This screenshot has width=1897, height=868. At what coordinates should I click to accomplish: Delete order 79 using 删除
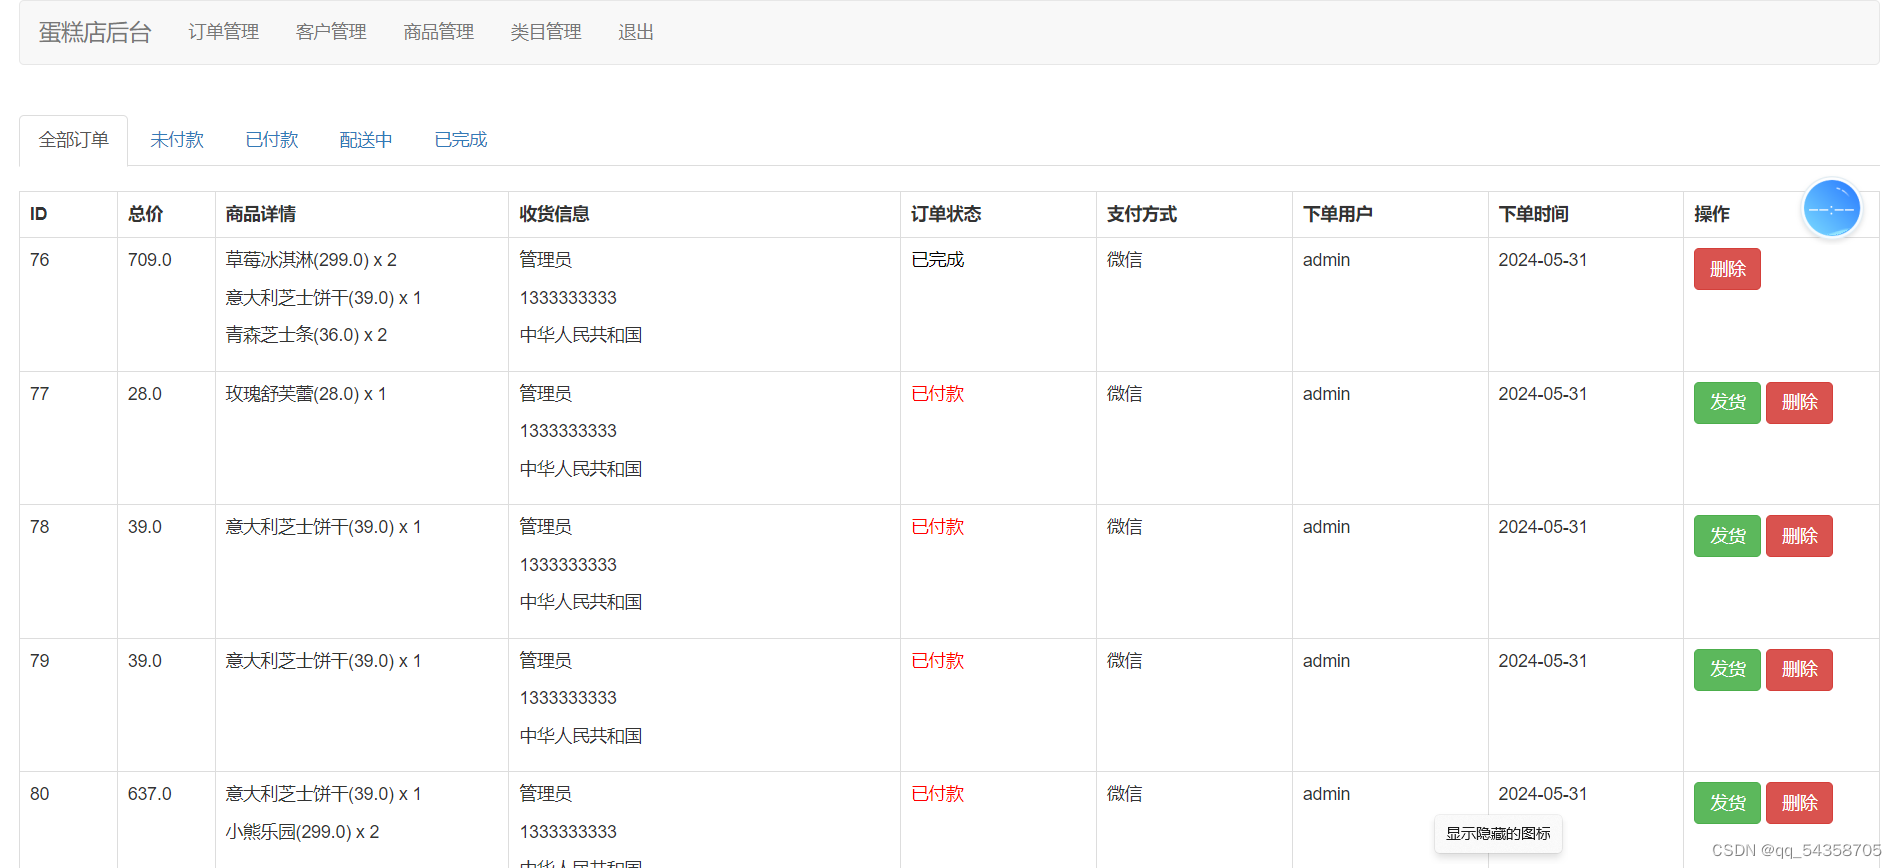[x=1799, y=670]
